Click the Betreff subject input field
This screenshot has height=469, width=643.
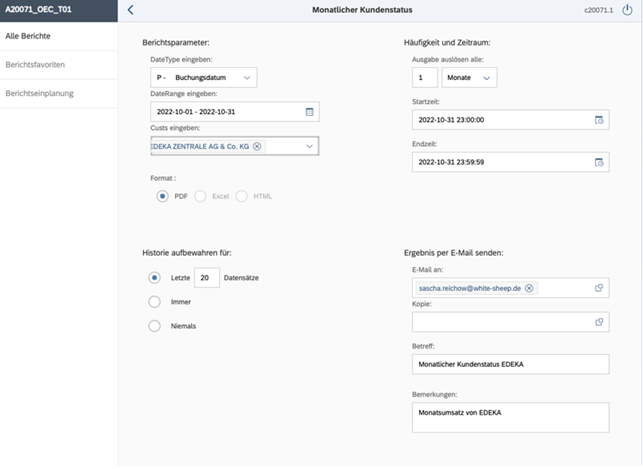[509, 364]
